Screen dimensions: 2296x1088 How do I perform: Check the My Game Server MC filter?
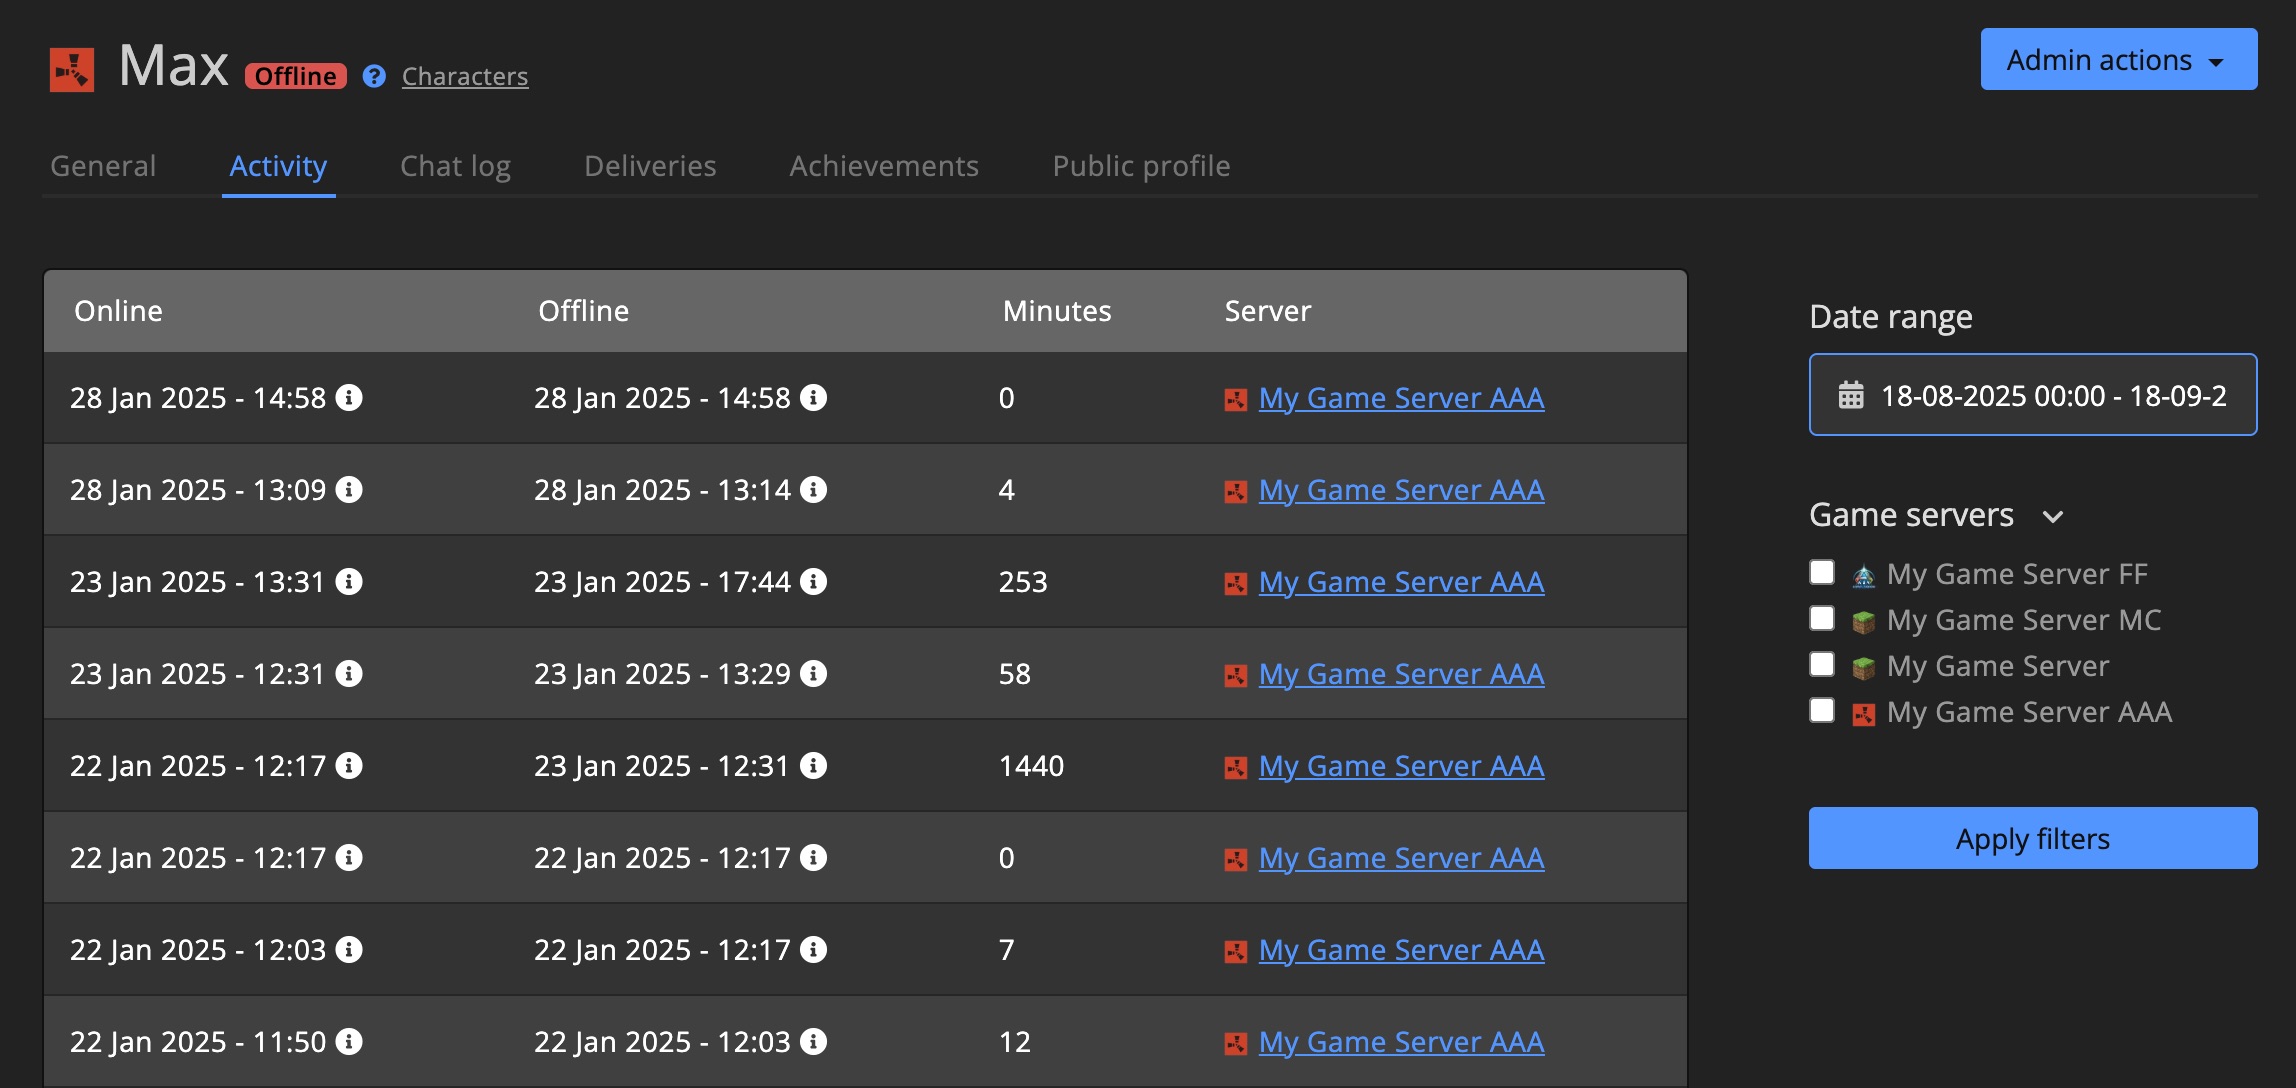1822,618
